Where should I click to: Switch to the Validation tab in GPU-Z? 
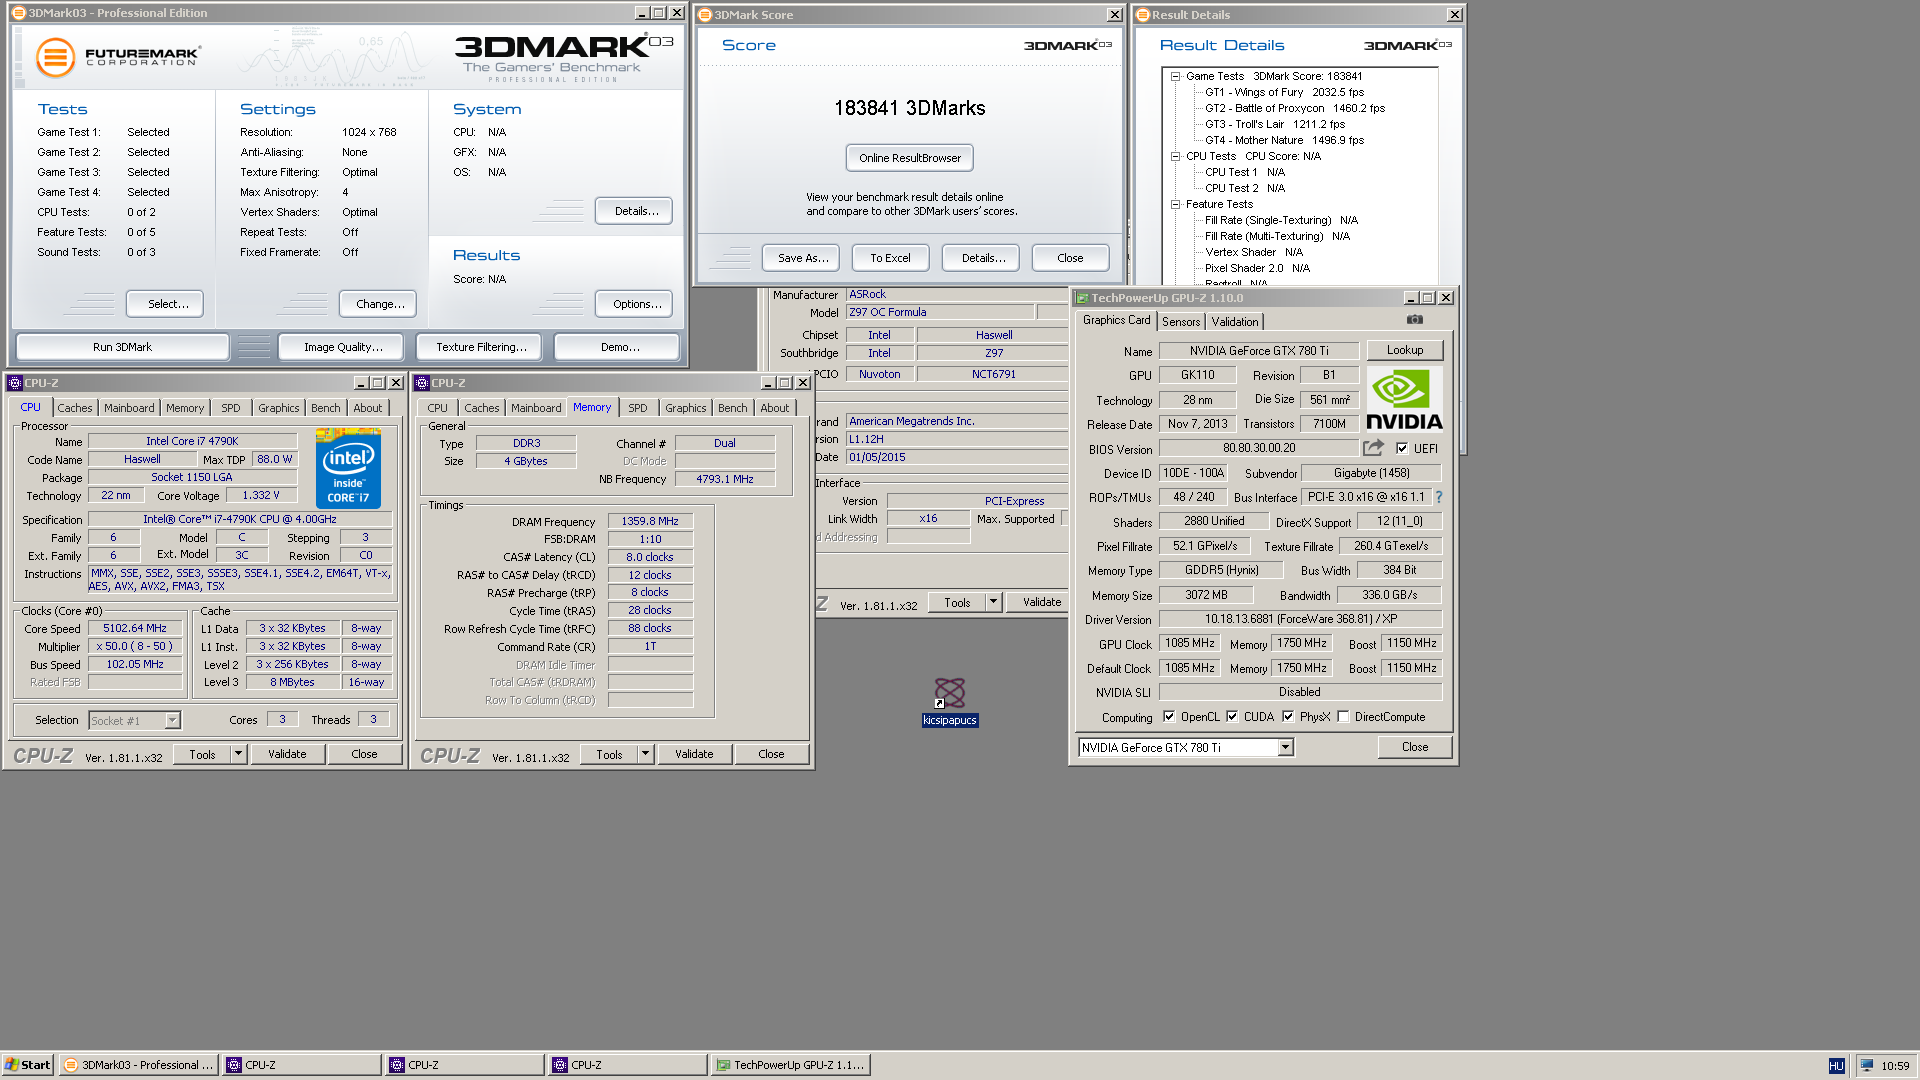[1235, 322]
